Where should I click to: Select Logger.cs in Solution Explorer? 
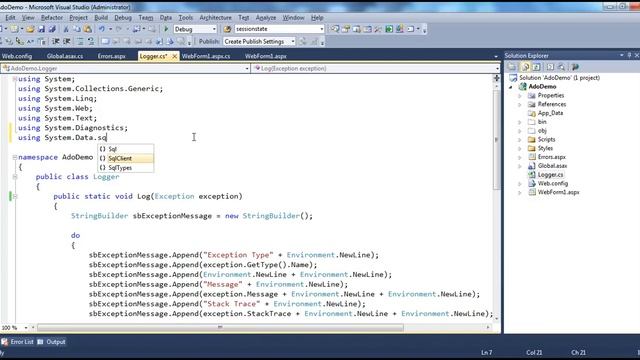point(550,175)
